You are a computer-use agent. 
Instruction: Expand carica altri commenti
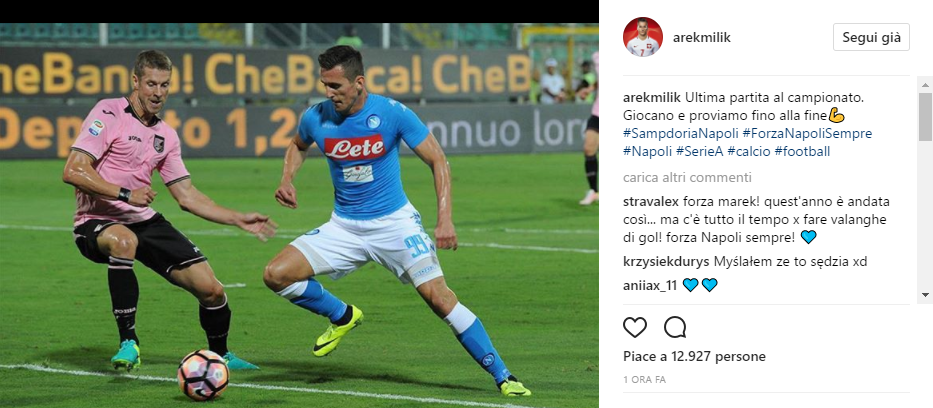[x=687, y=177]
